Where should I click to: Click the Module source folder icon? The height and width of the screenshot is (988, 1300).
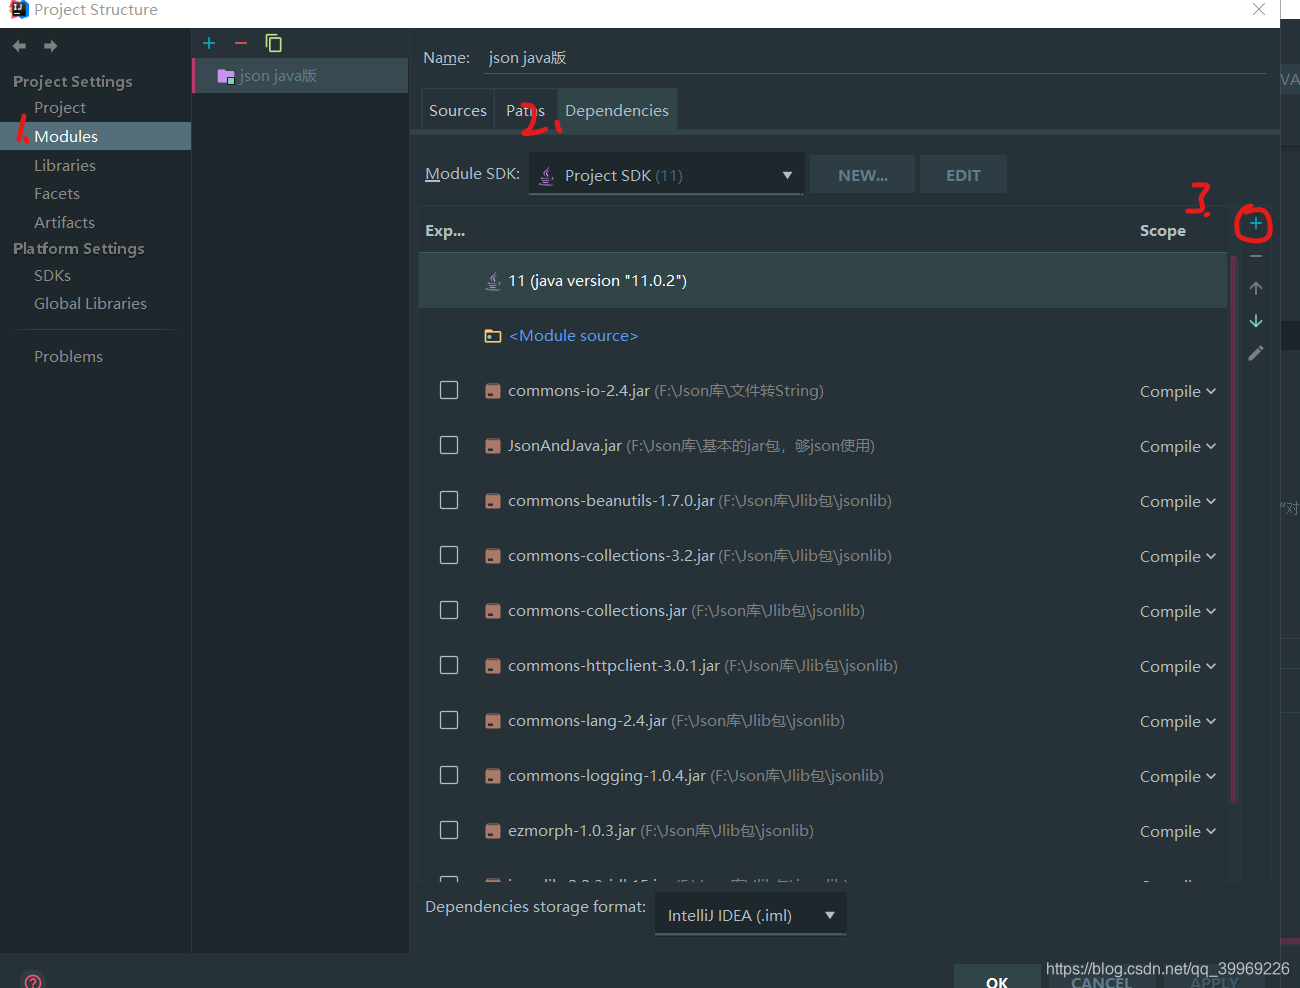point(493,336)
